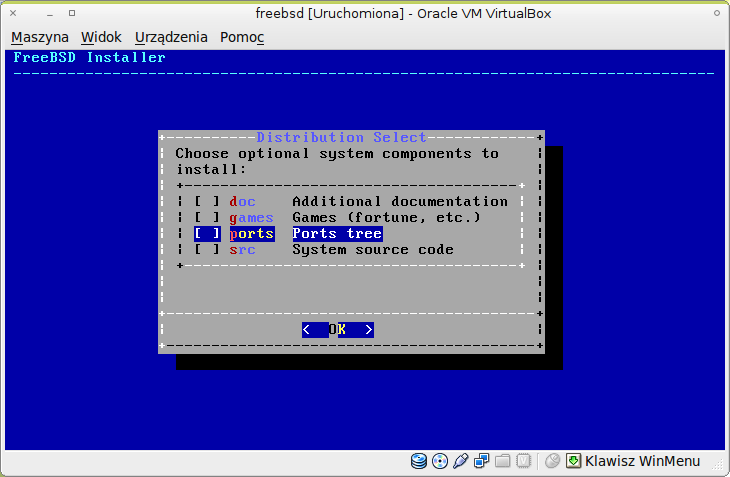Click the 'Ports tree' description

[x=338, y=234]
